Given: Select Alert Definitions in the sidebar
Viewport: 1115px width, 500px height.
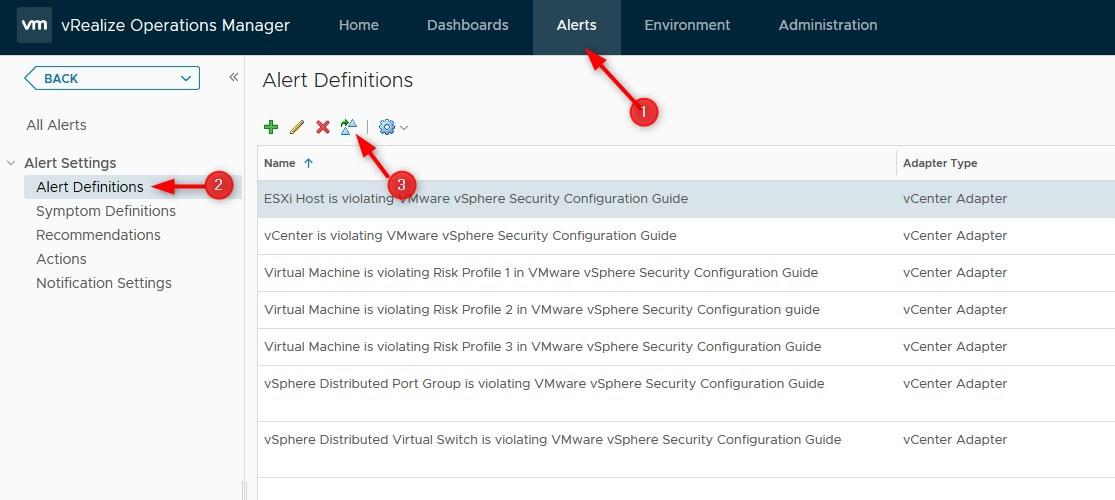Looking at the screenshot, I should pyautogui.click(x=90, y=187).
